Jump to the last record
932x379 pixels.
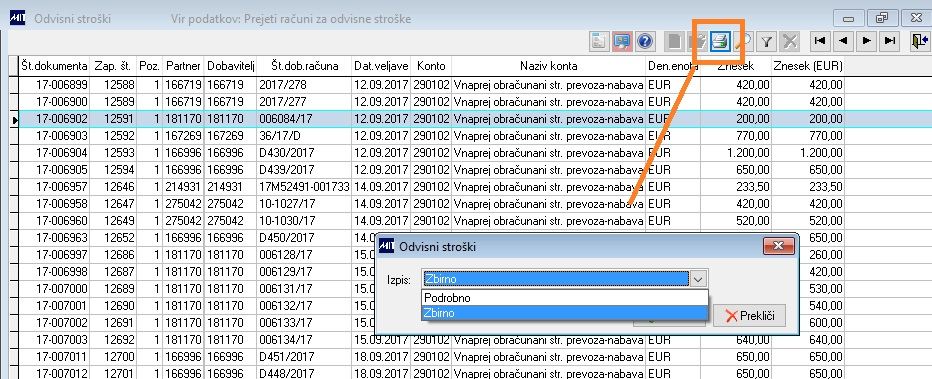point(889,41)
